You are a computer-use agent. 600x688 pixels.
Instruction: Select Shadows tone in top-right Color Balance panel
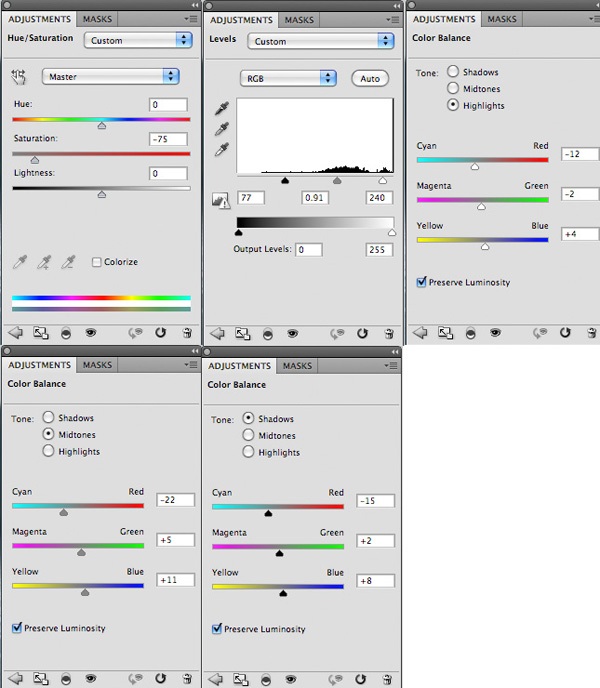[453, 71]
